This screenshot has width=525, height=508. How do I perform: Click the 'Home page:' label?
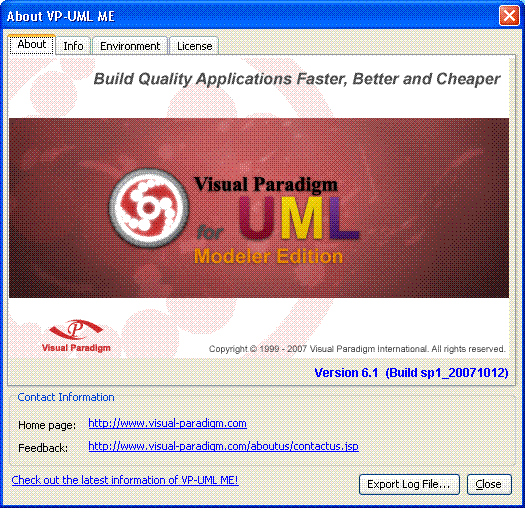tap(47, 425)
